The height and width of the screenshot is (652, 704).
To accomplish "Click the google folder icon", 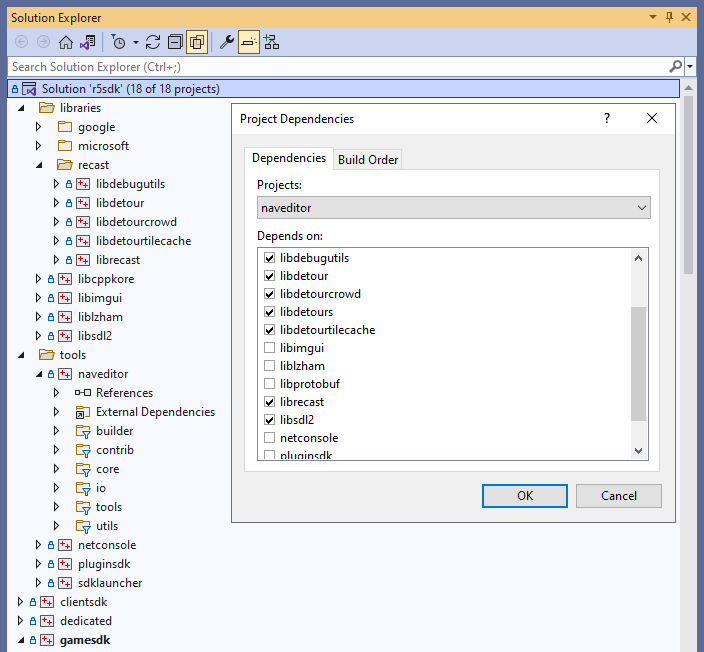I will (65, 127).
